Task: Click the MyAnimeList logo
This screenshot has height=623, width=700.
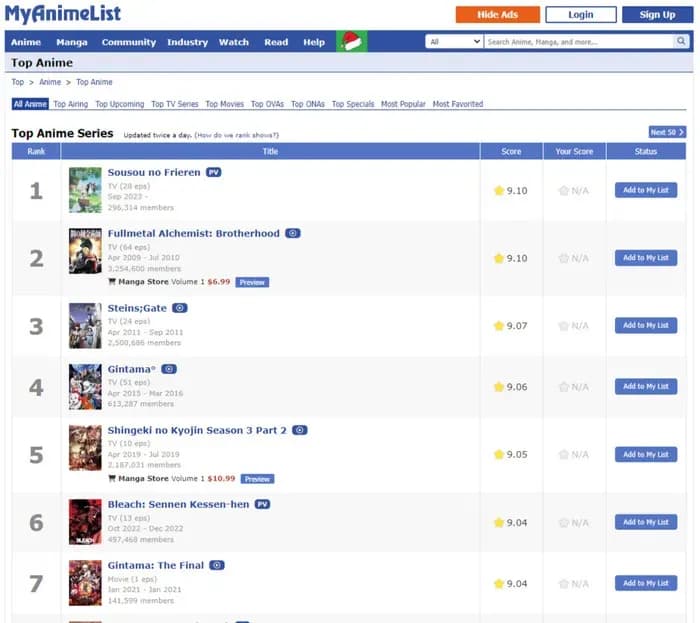Action: click(63, 14)
